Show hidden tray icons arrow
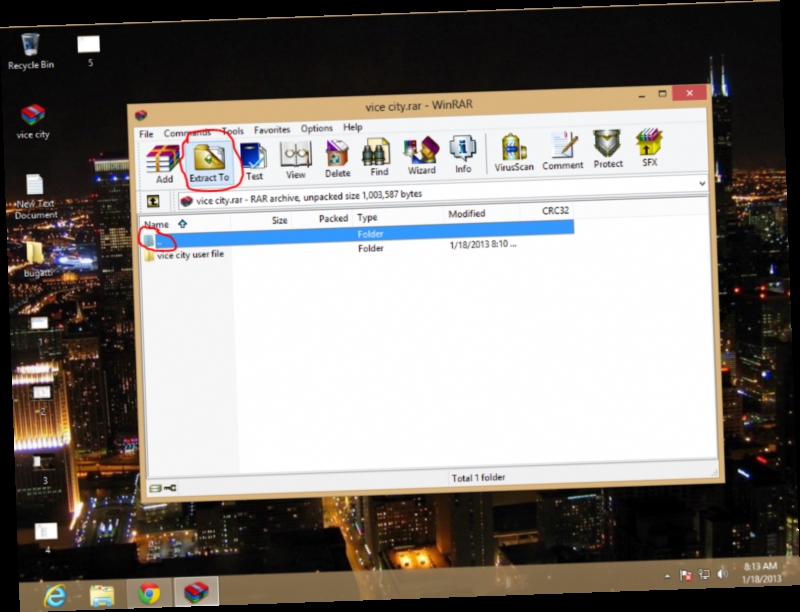 [x=667, y=576]
